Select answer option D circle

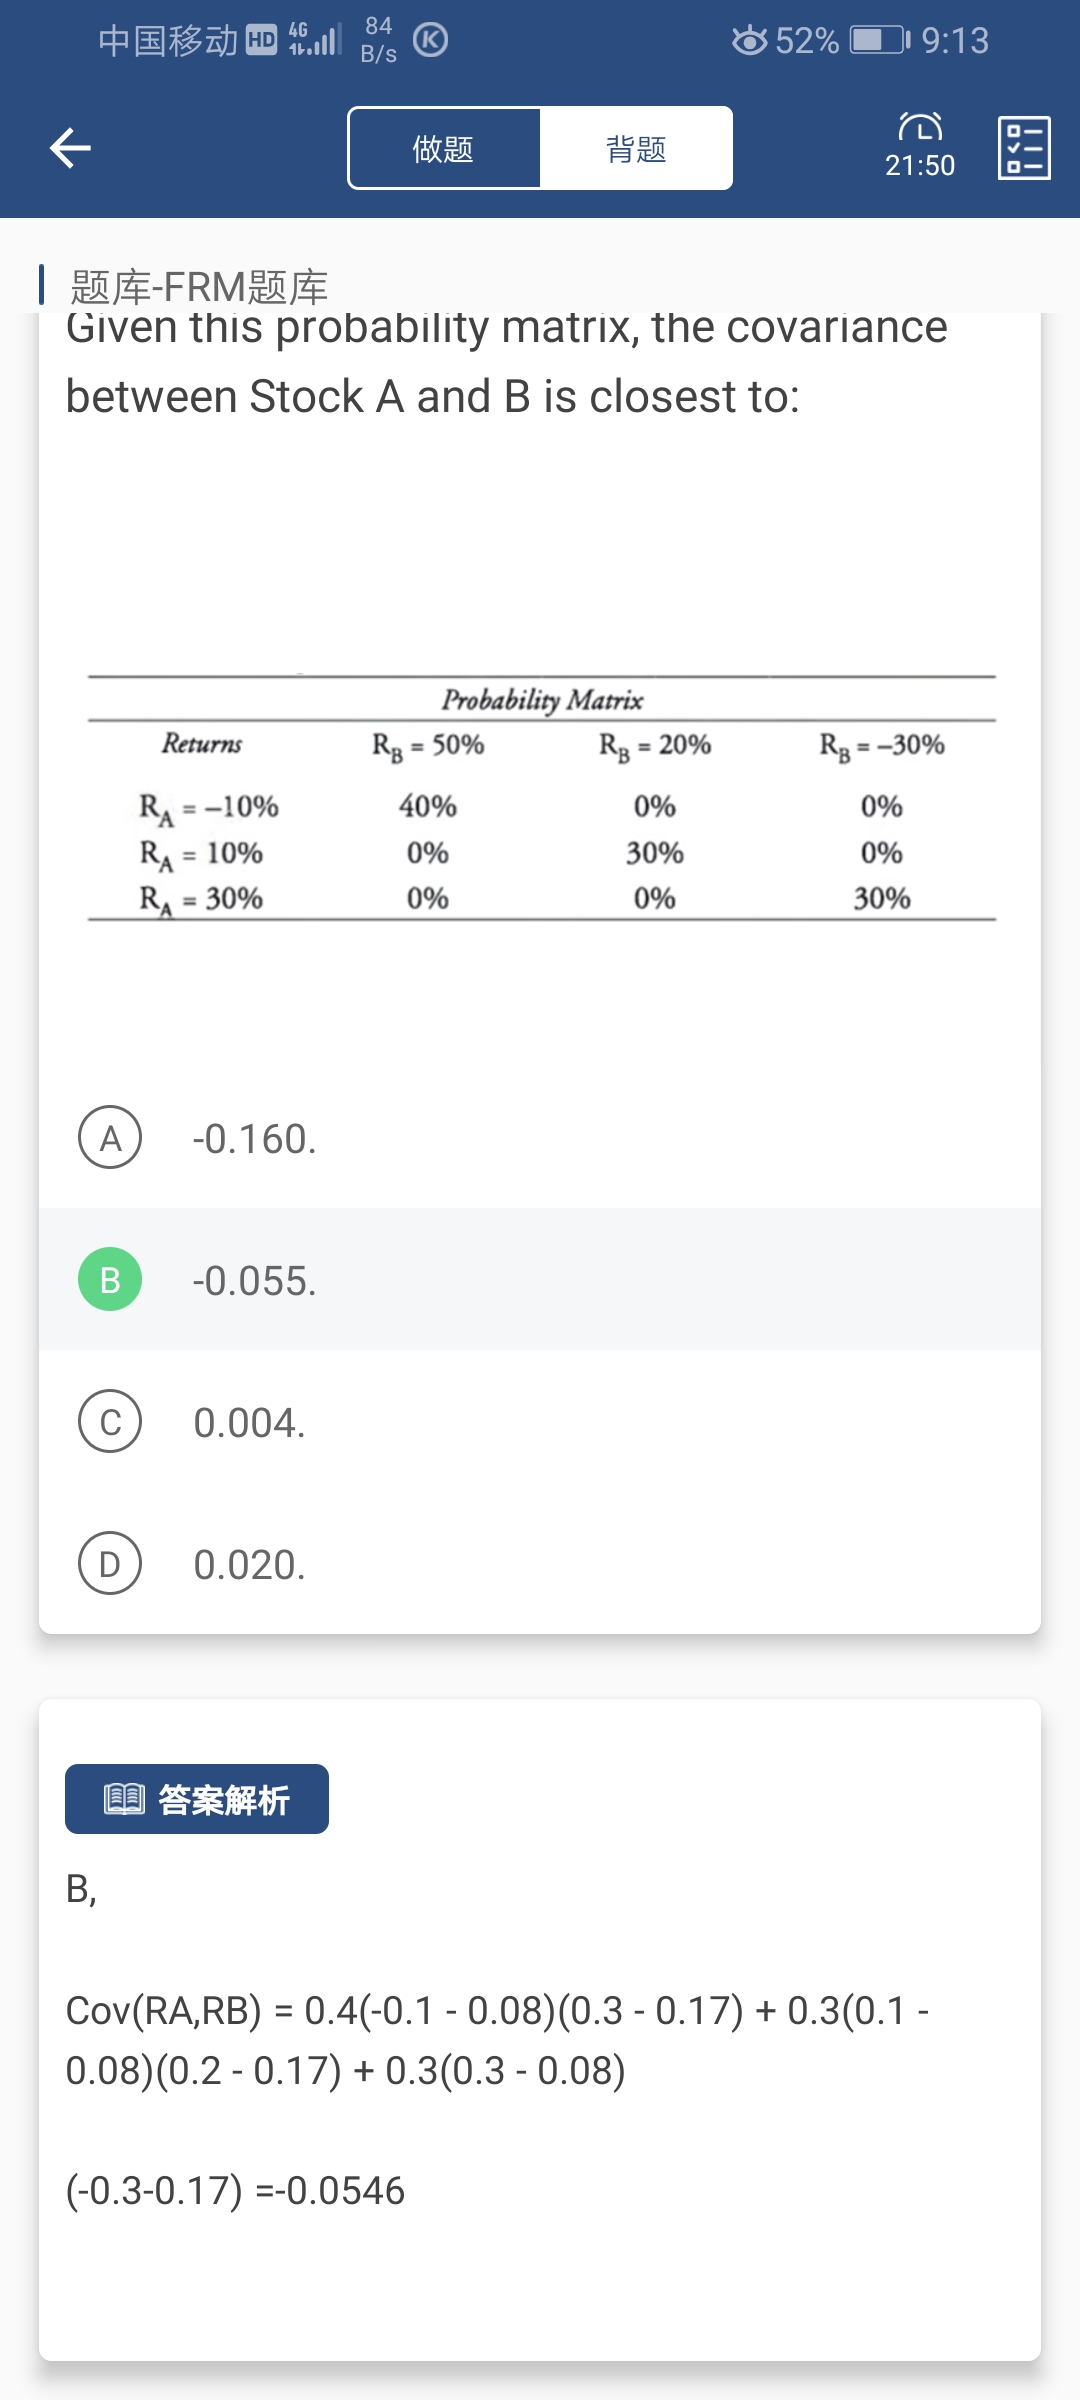pyautogui.click(x=110, y=1563)
